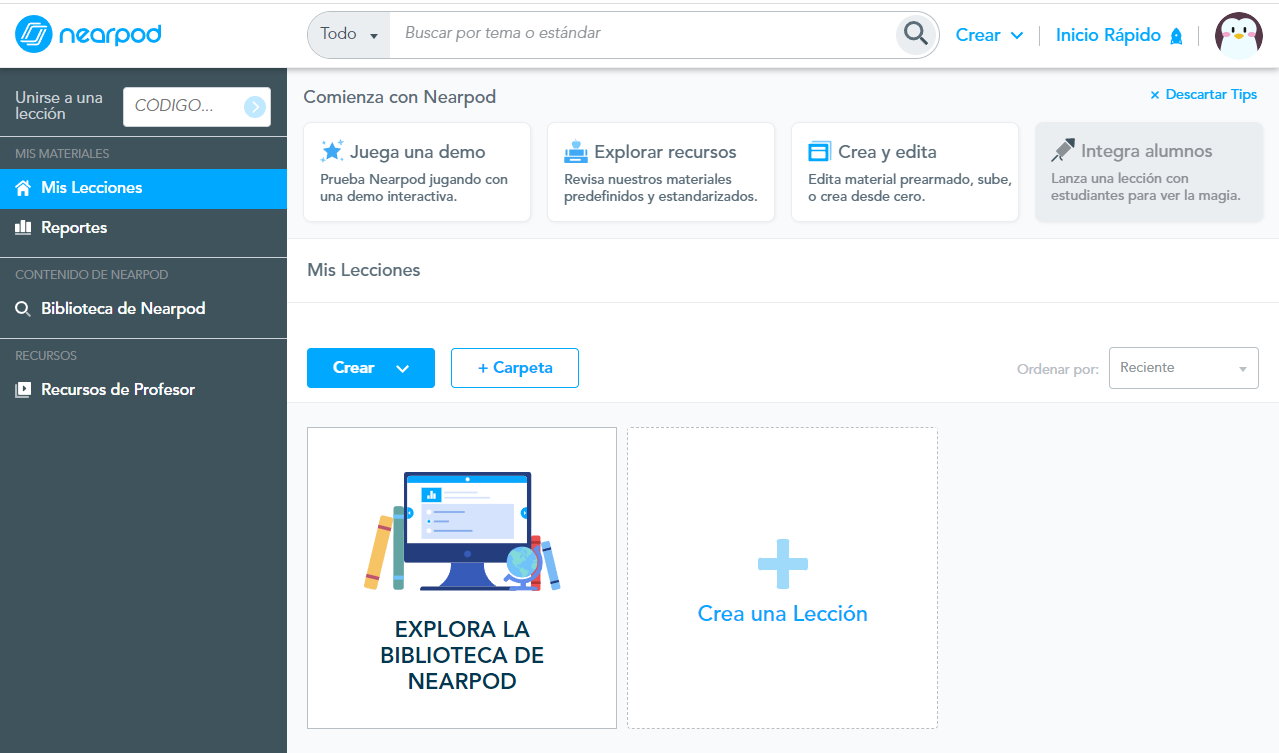Open the Integra alumnos card title

(x=1147, y=152)
